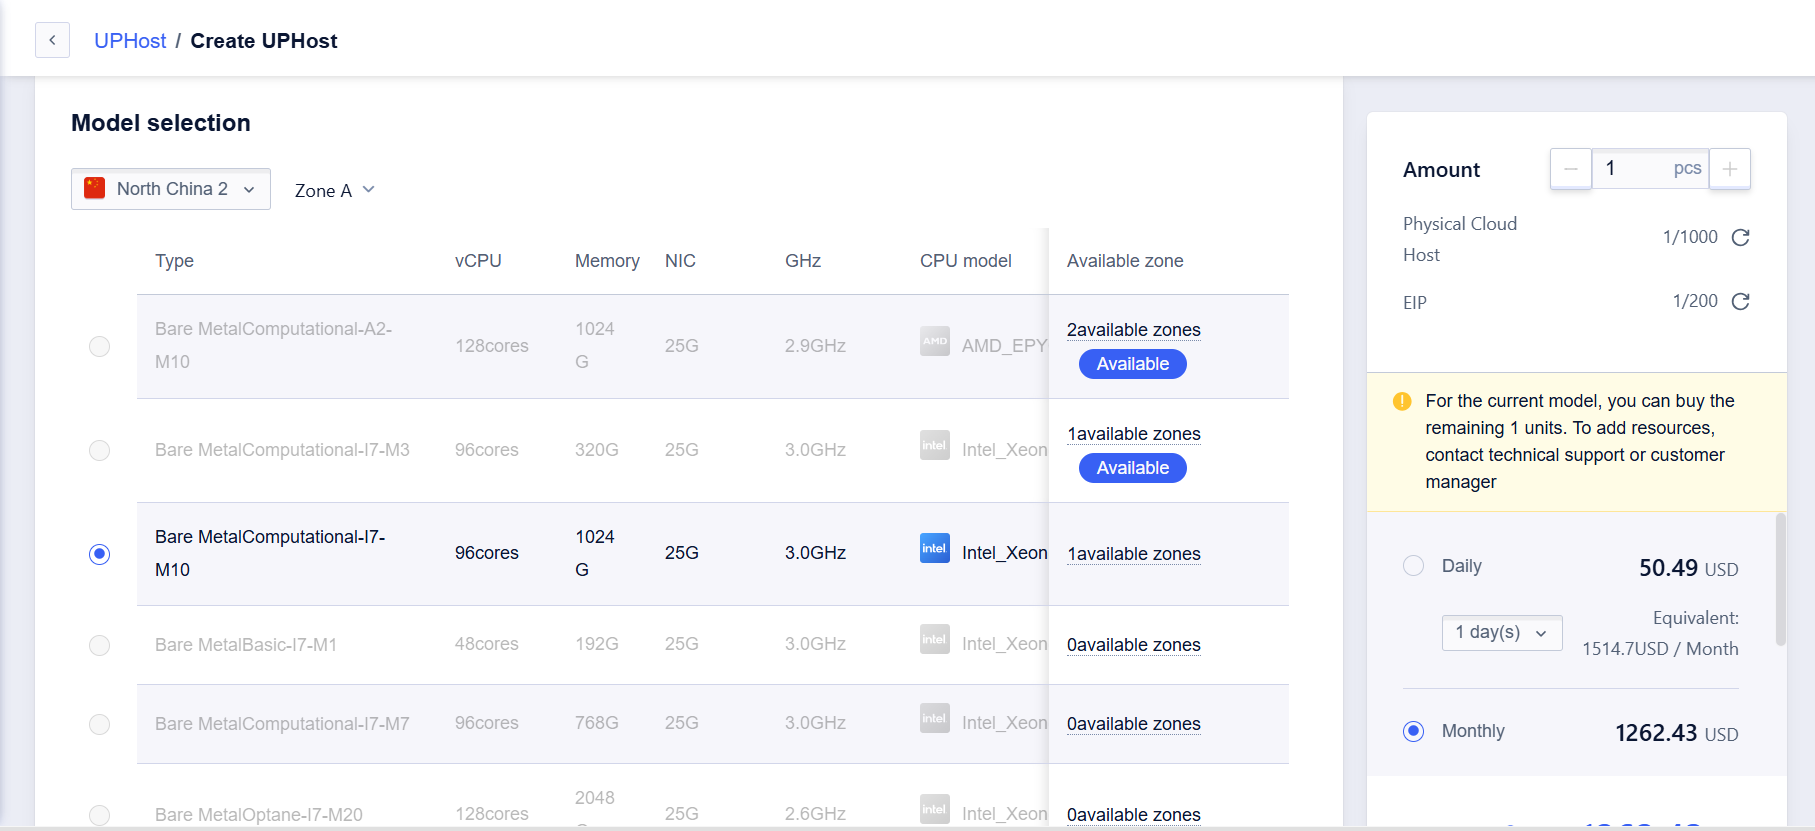Click the Intel logo in the I7-M3 row

[x=935, y=445]
